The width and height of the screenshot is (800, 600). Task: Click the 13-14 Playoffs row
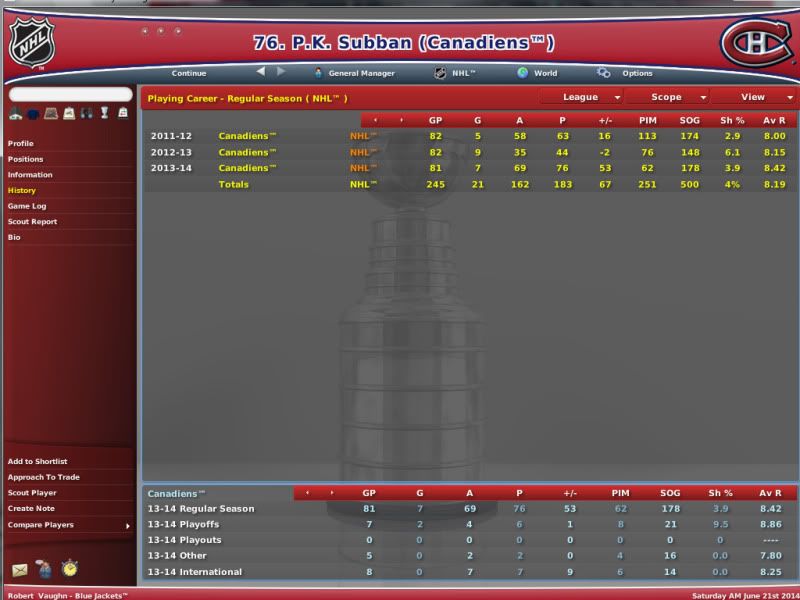(x=470, y=524)
